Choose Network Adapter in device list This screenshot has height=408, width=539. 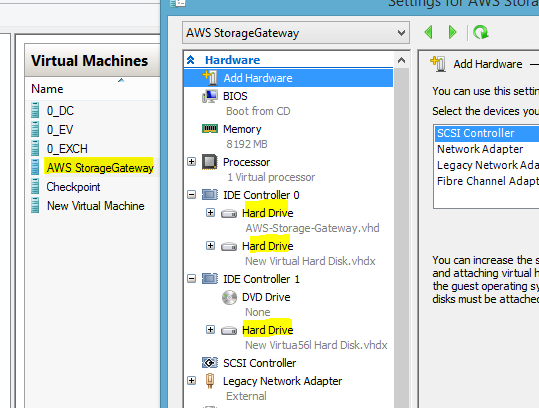click(x=480, y=149)
